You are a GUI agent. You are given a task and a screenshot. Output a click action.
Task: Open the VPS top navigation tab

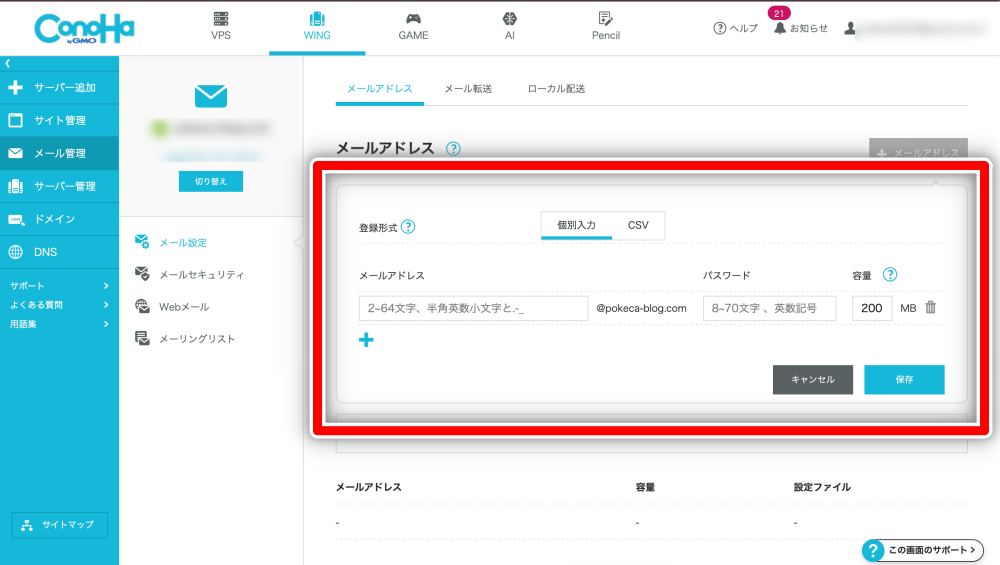coord(221,27)
